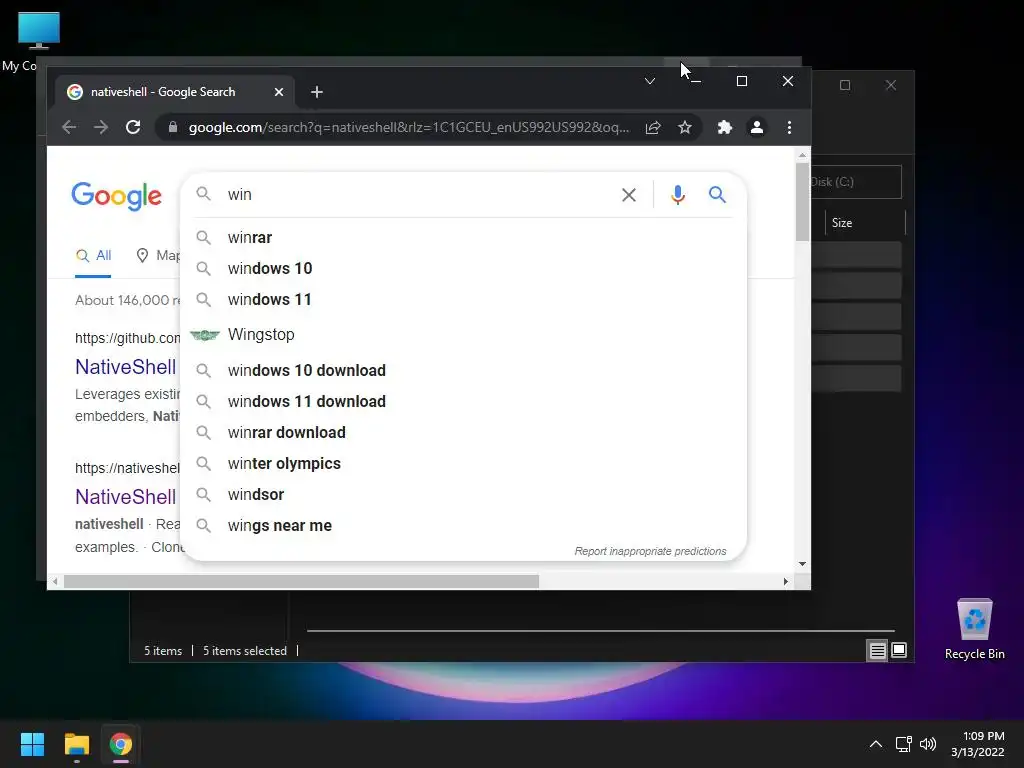Image resolution: width=1024 pixels, height=768 pixels.
Task: Open the Windows Start menu
Action: point(32,744)
